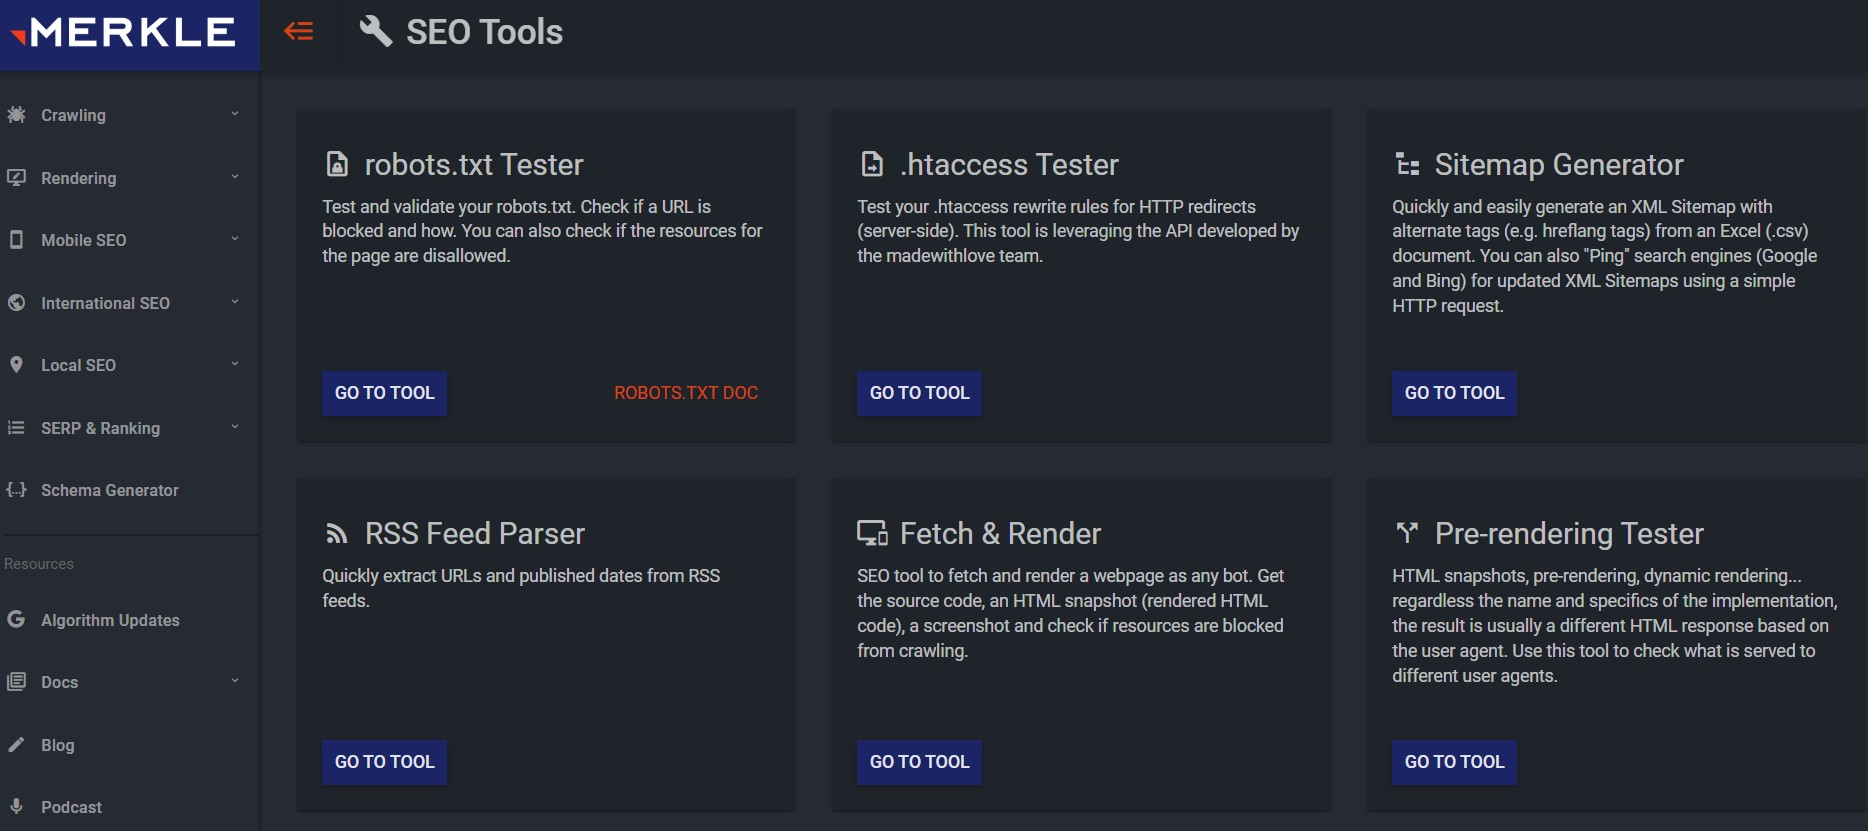
Task: Click the Crawling bug icon
Action: click(16, 115)
